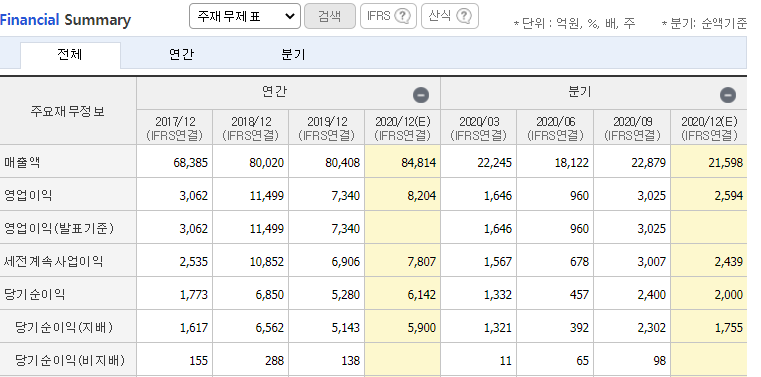
Task: Click the 당기순이익(지배) row label
Action: 64,328
